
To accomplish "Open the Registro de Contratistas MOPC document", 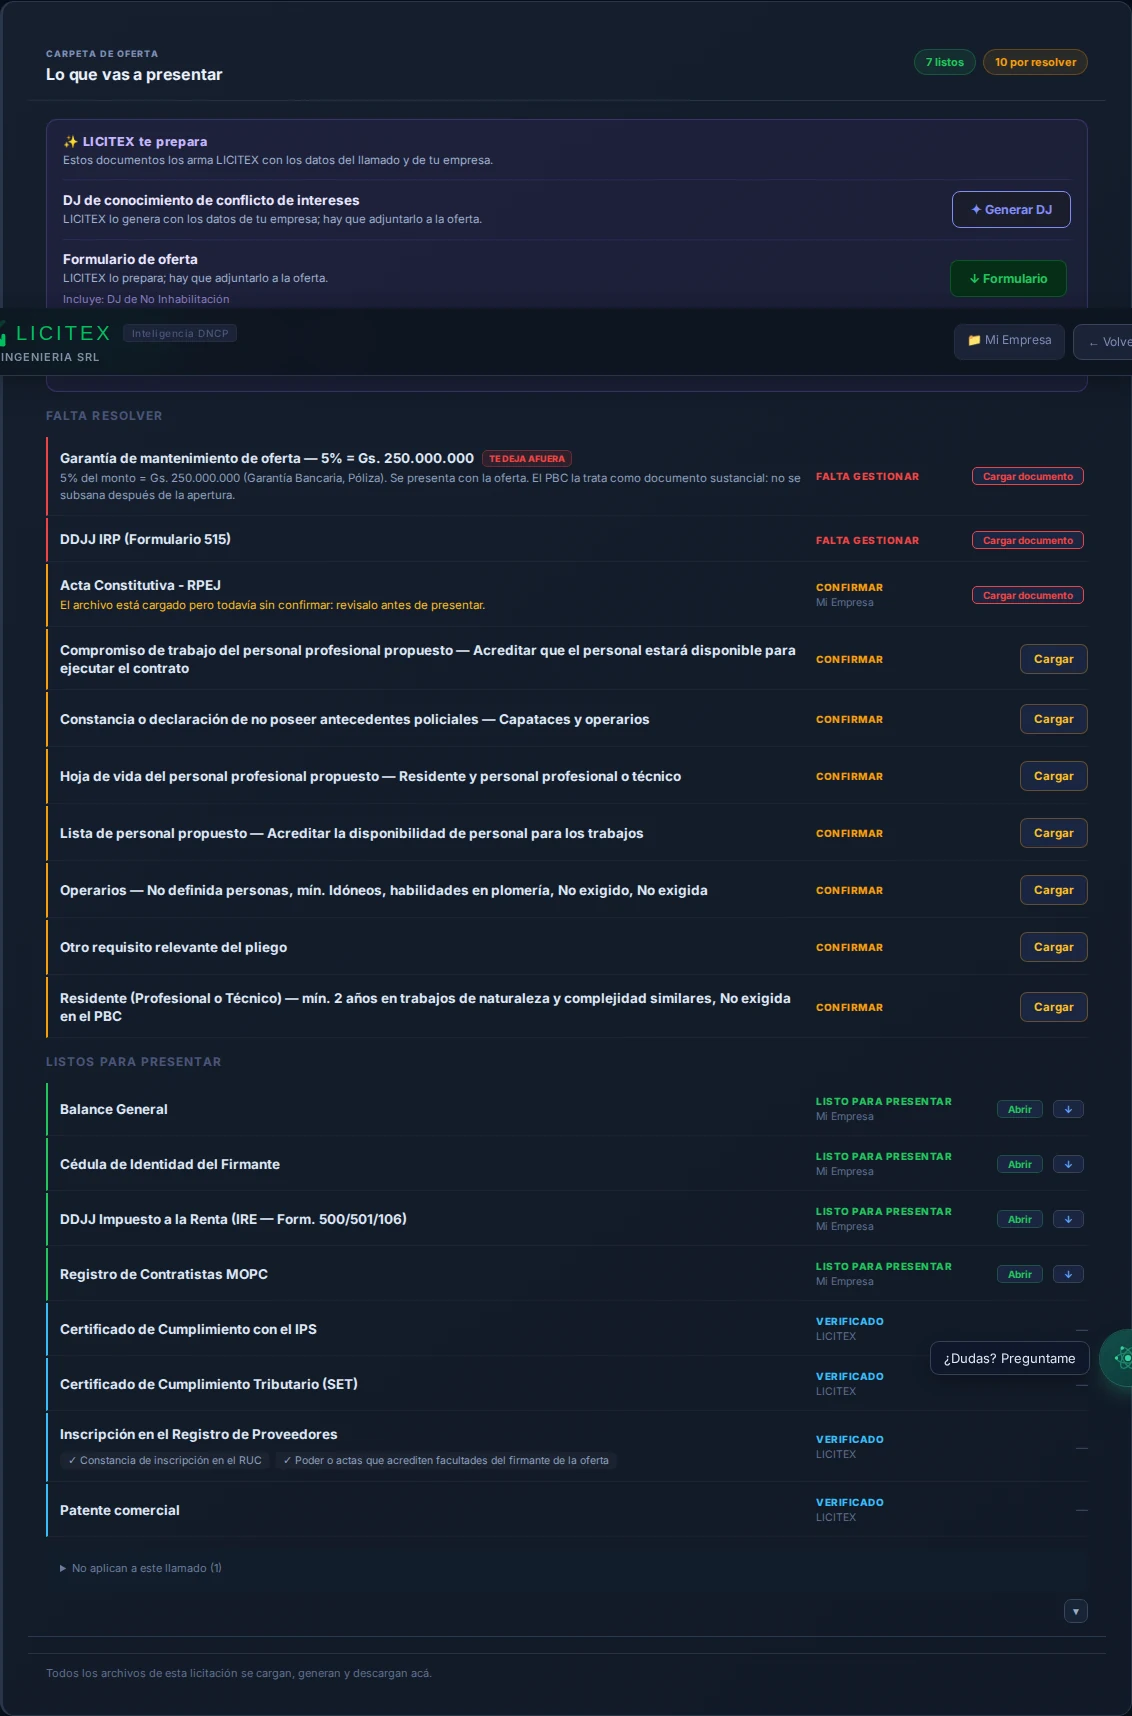I will (1020, 1274).
